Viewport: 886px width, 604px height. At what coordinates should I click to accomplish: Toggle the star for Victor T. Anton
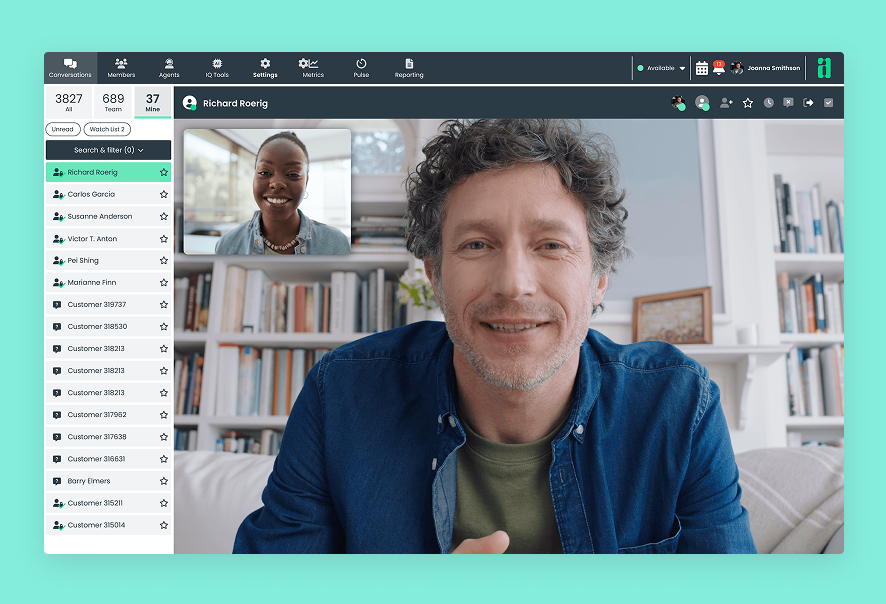click(164, 239)
